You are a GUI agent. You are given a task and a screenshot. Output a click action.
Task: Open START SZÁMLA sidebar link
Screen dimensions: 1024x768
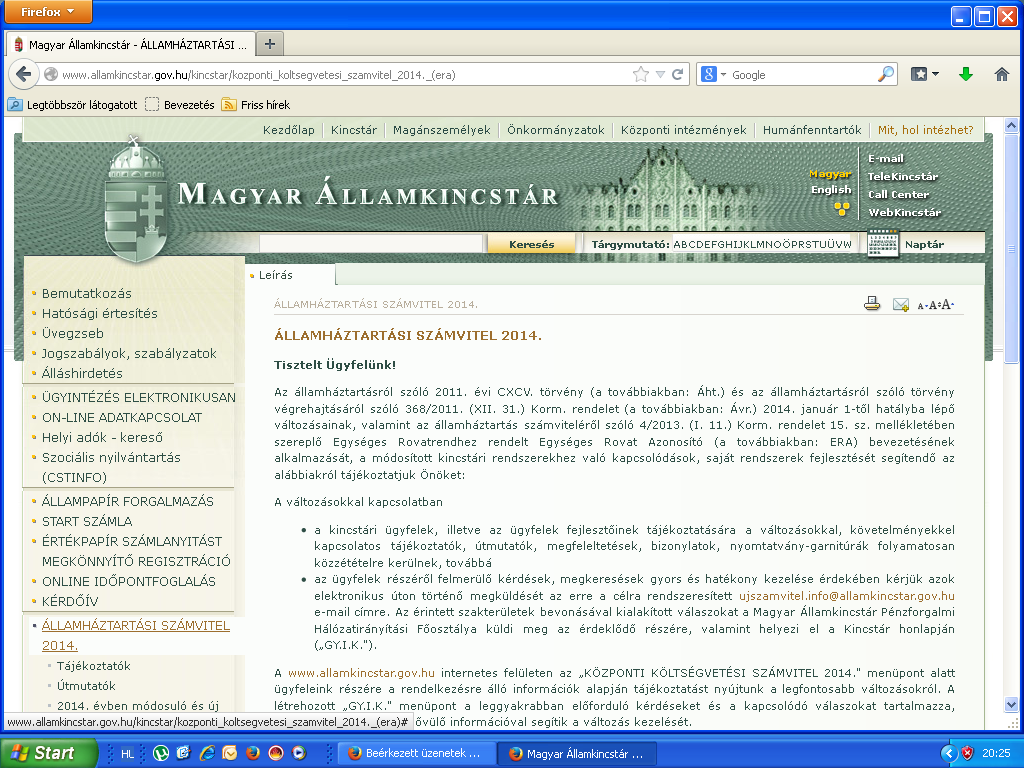[x=87, y=521]
